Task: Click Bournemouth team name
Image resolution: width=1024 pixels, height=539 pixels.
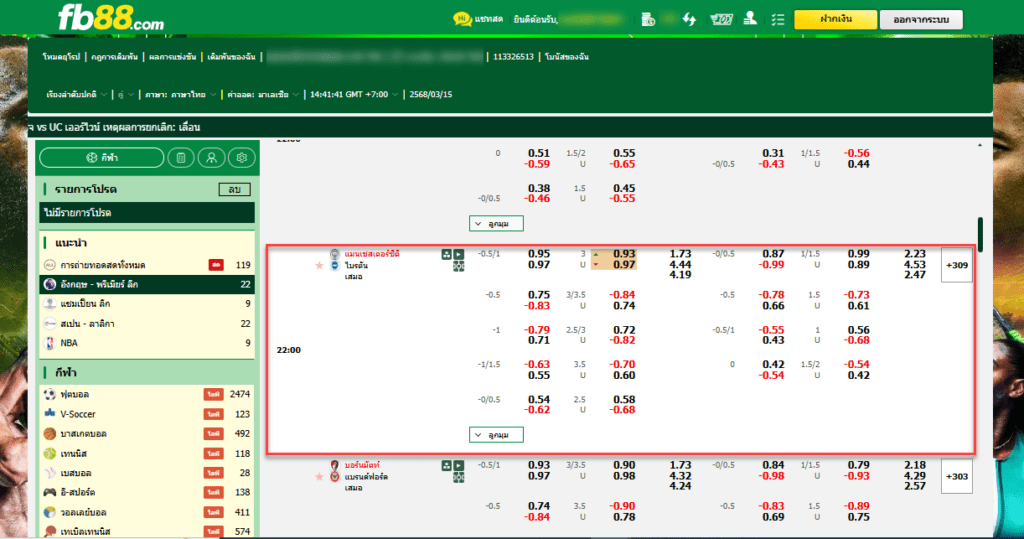Action: [x=362, y=465]
